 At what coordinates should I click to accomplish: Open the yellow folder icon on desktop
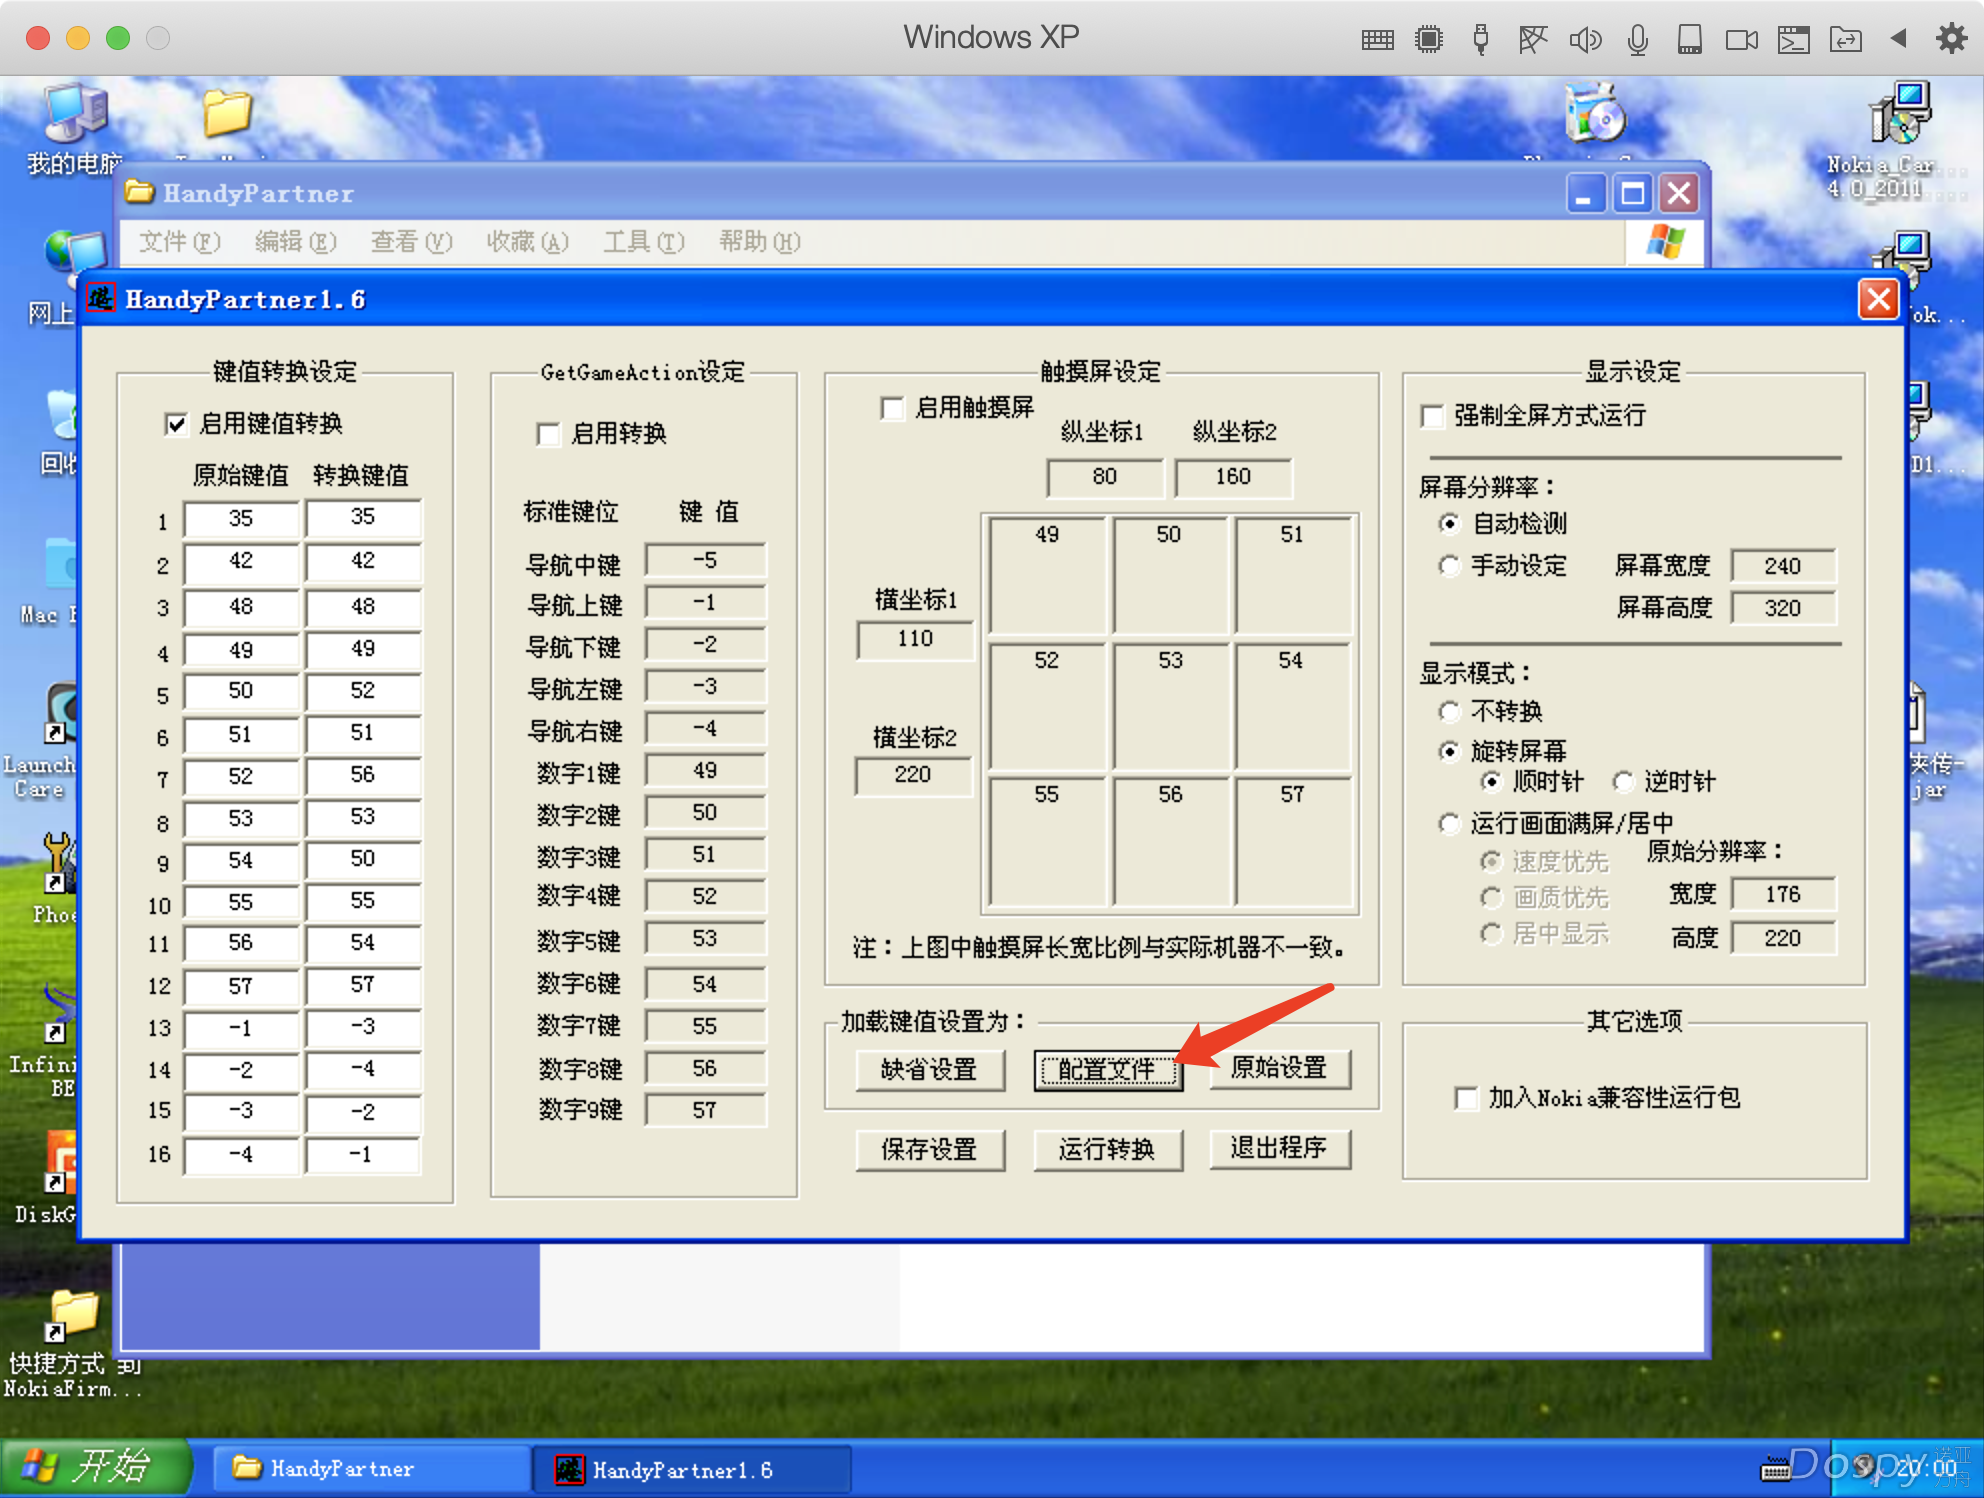(x=227, y=112)
